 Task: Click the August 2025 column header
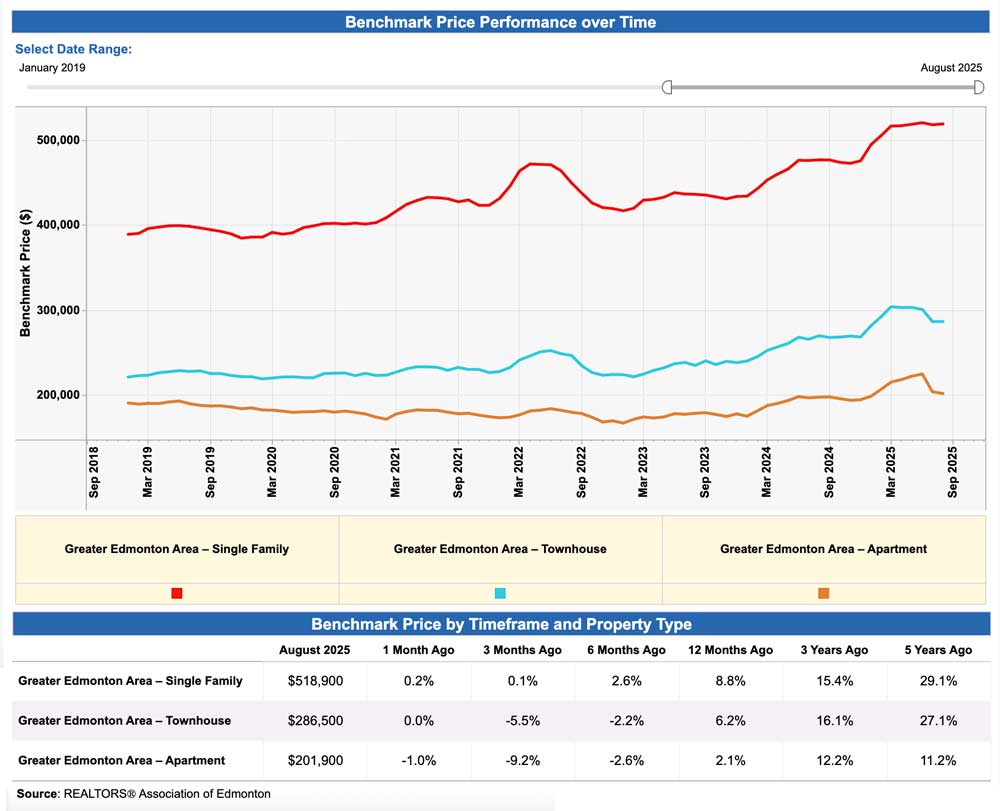(x=315, y=650)
